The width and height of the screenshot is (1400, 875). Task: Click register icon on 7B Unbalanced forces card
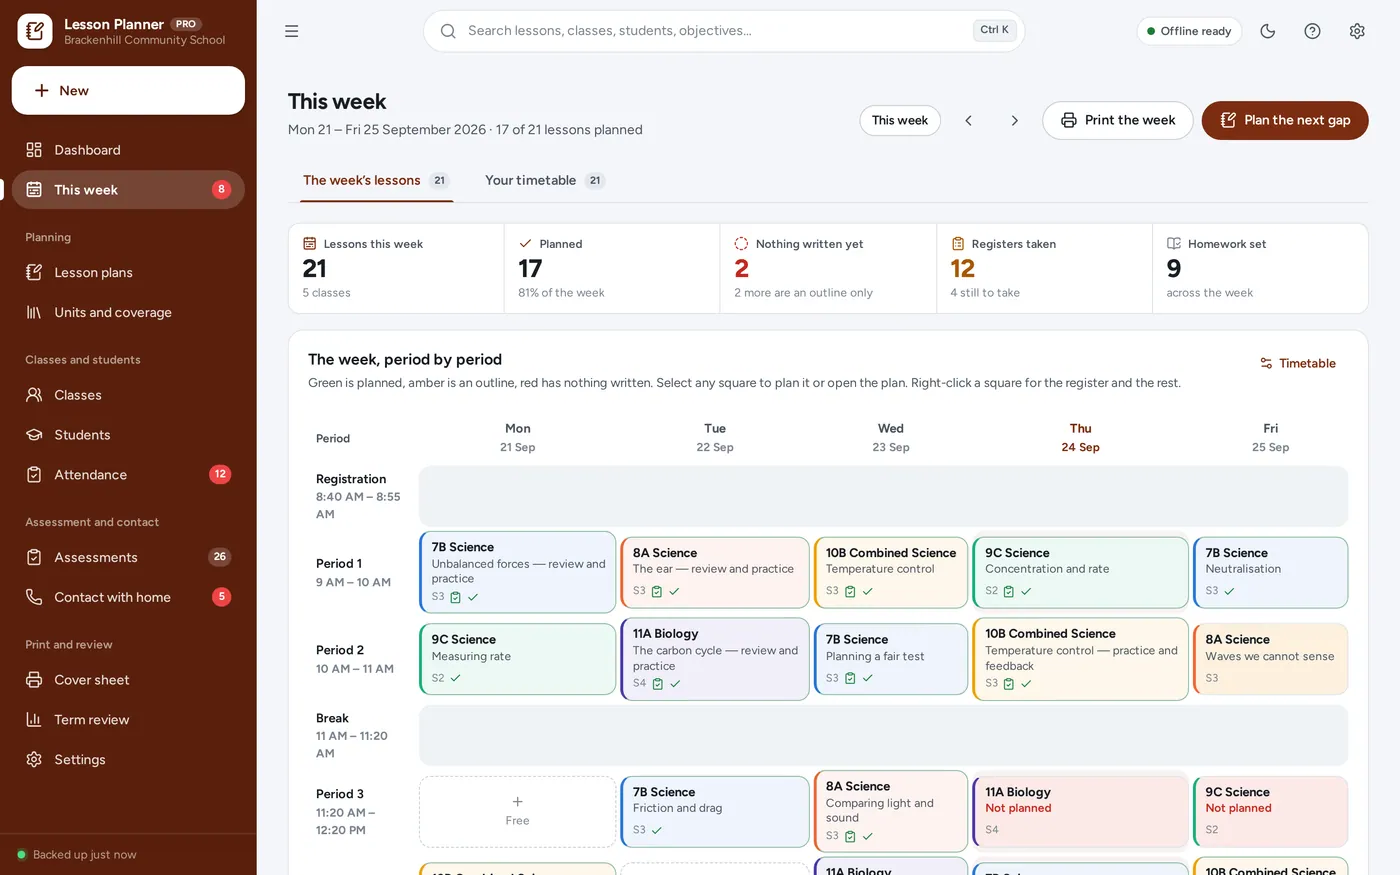[x=456, y=597]
